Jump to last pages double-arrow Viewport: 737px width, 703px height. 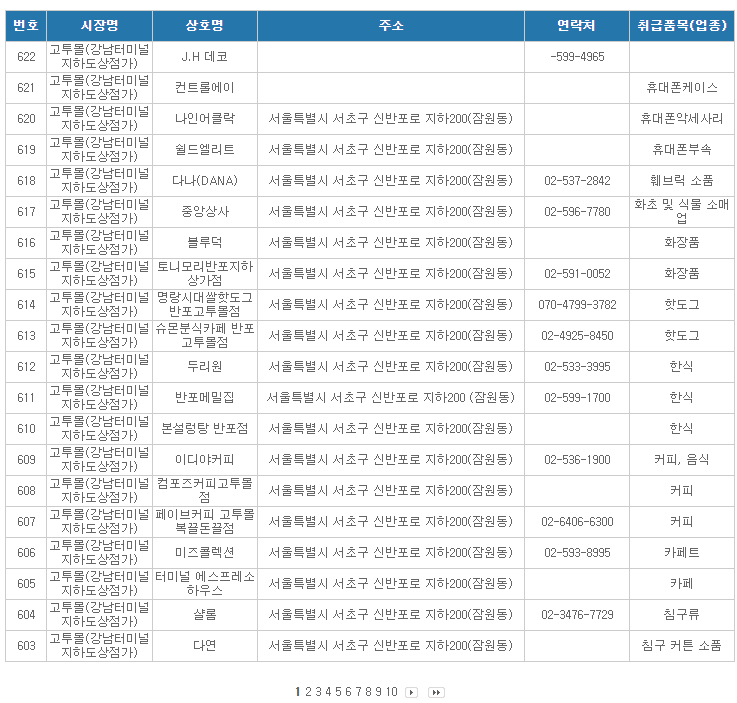(436, 692)
